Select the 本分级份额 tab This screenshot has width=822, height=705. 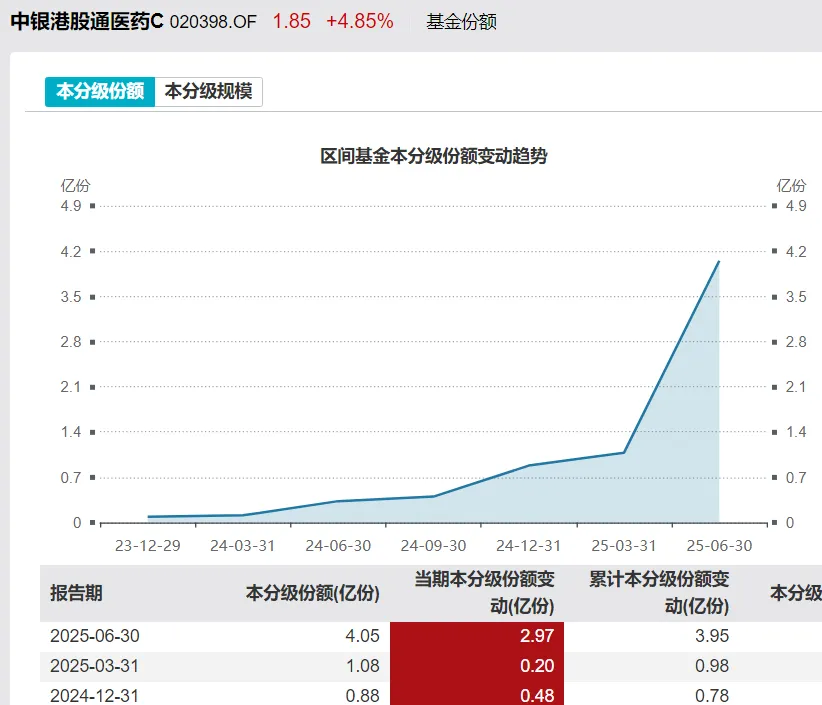100,92
